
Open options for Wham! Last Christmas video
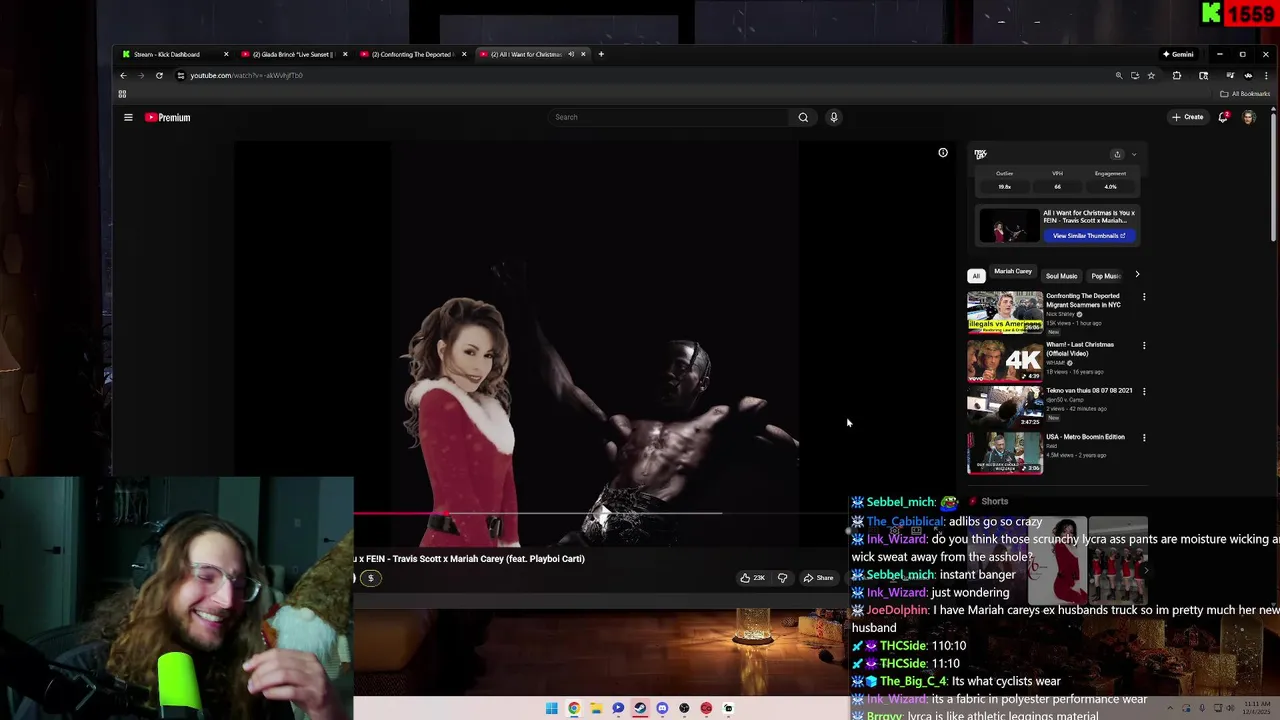click(x=1144, y=345)
